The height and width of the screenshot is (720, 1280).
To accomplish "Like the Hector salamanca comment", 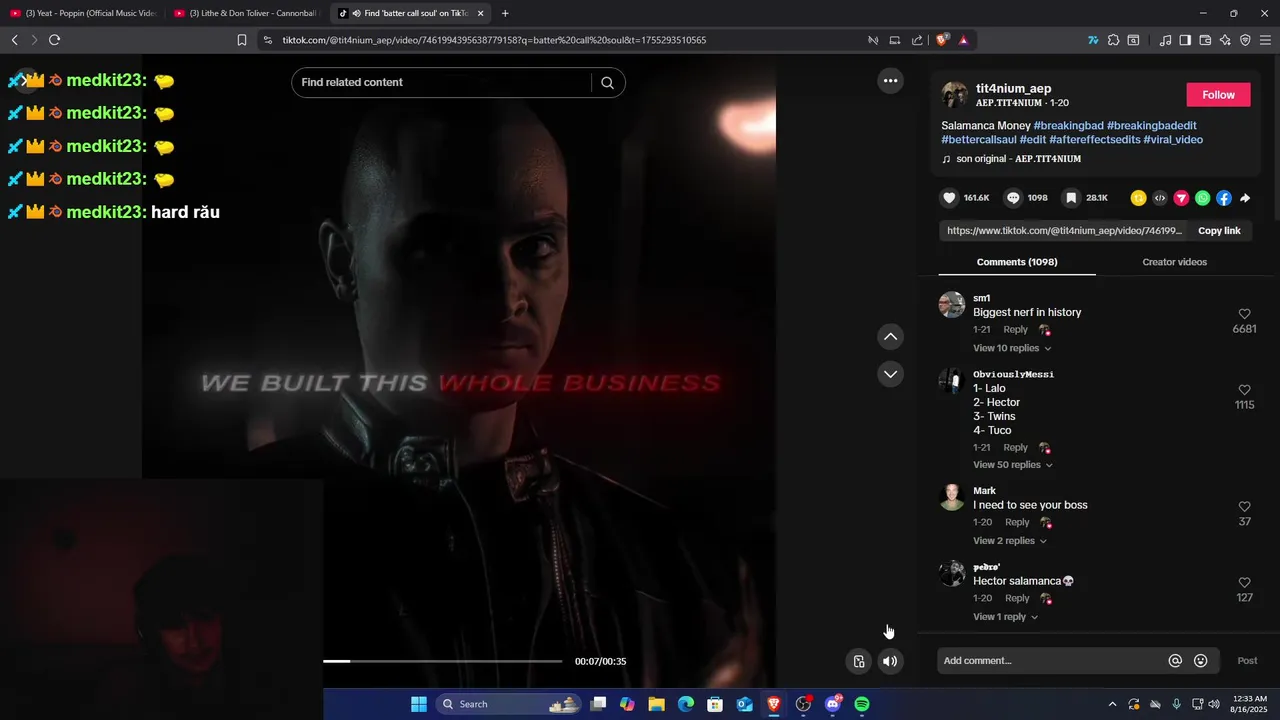I will [1245, 583].
